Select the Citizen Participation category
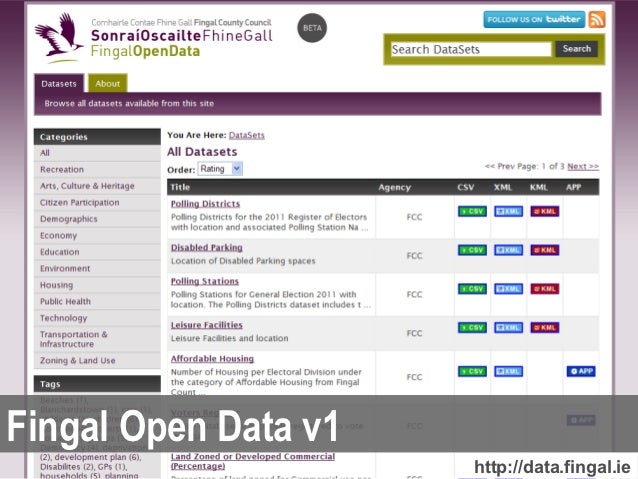The image size is (638, 479). (x=97, y=202)
